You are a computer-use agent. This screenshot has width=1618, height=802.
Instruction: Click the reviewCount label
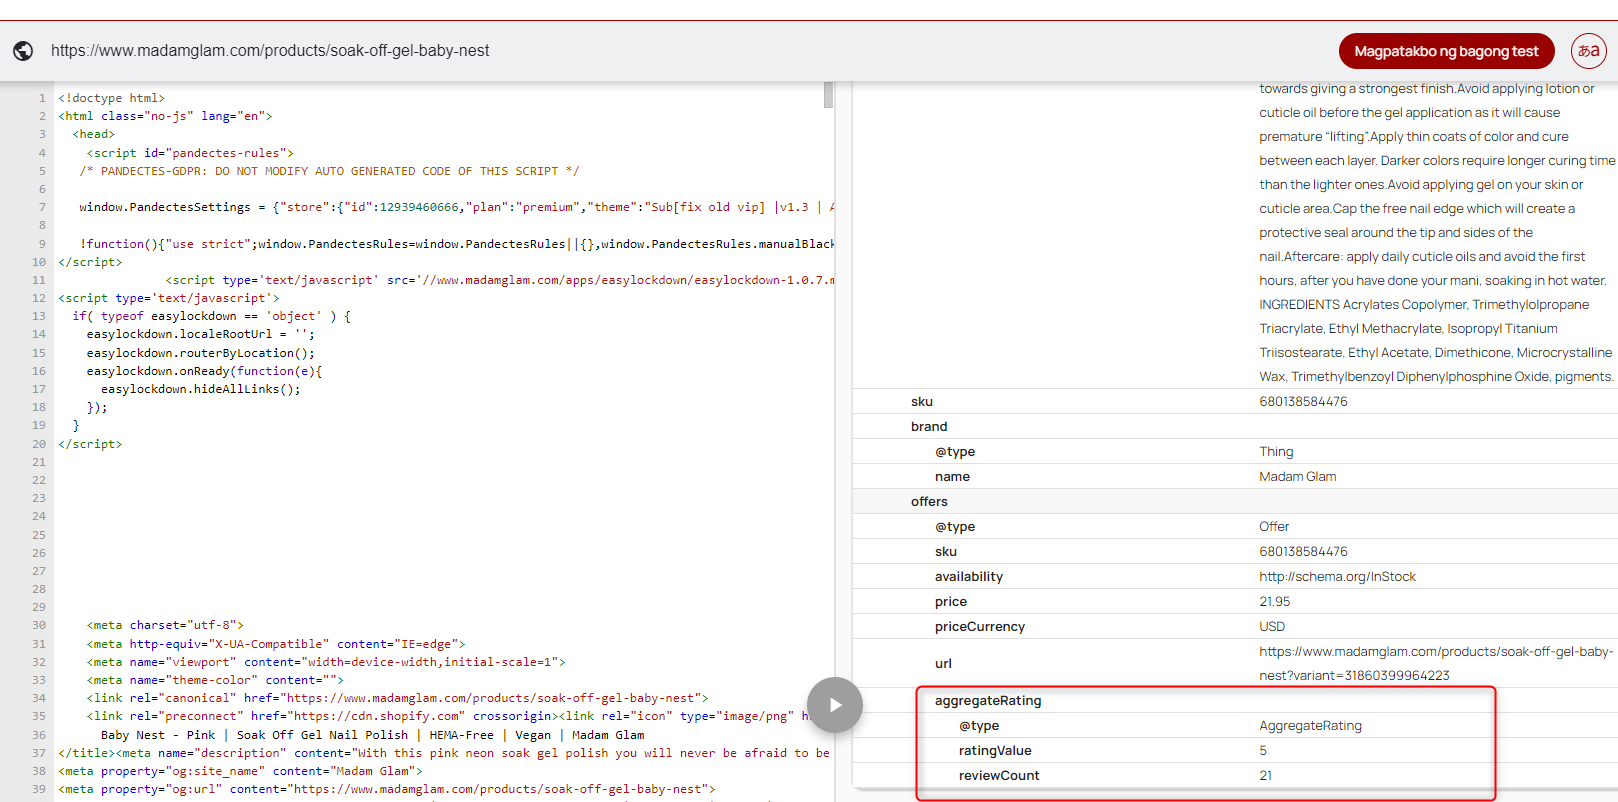(999, 776)
